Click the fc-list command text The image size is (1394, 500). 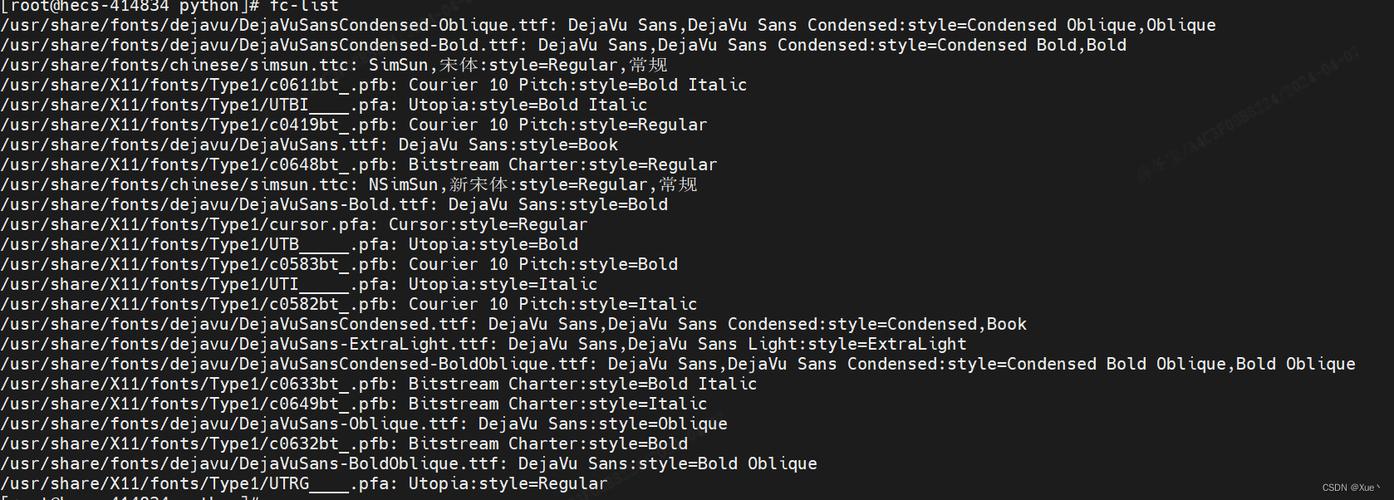[x=304, y=5]
